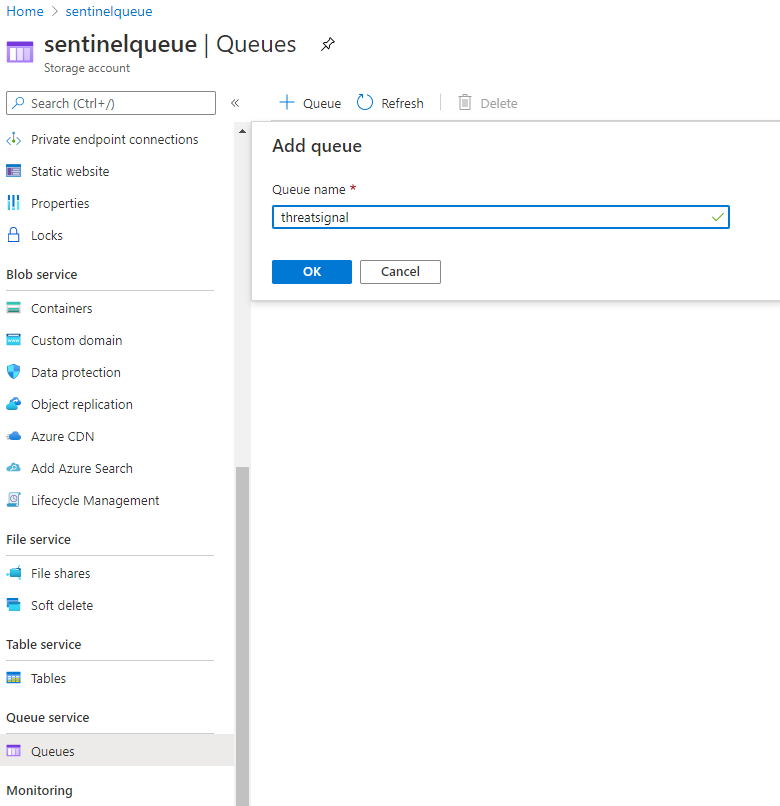Go to Home breadcrumb link
780x806 pixels.
(x=25, y=11)
